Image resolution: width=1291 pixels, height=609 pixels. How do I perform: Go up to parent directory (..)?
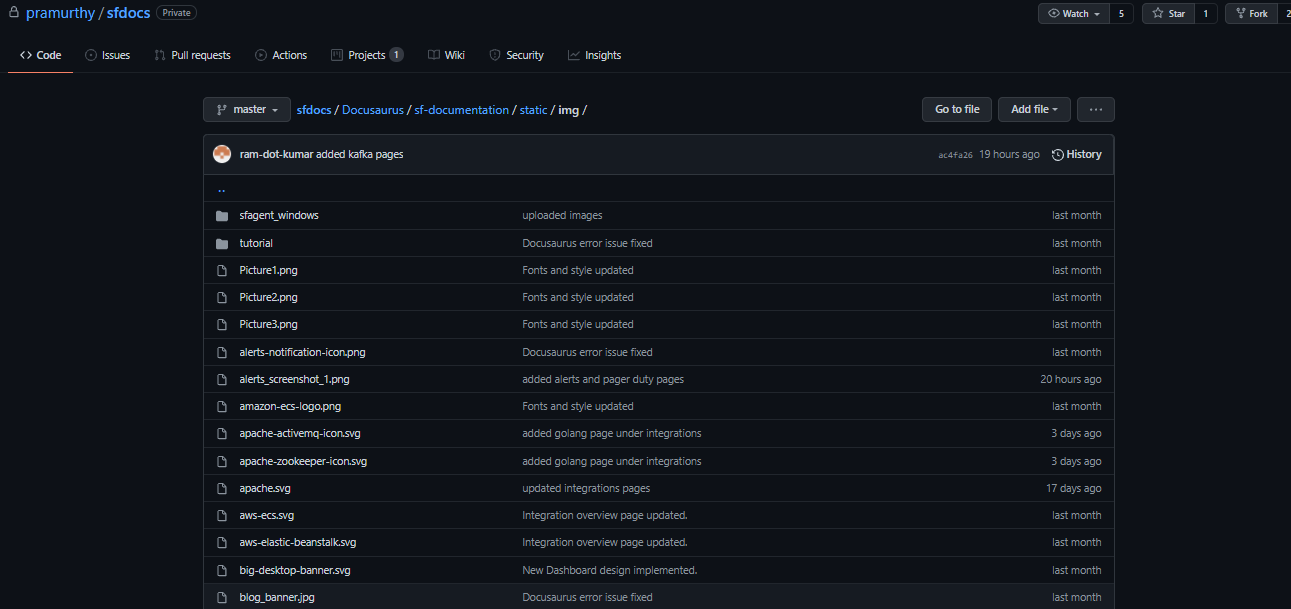221,189
